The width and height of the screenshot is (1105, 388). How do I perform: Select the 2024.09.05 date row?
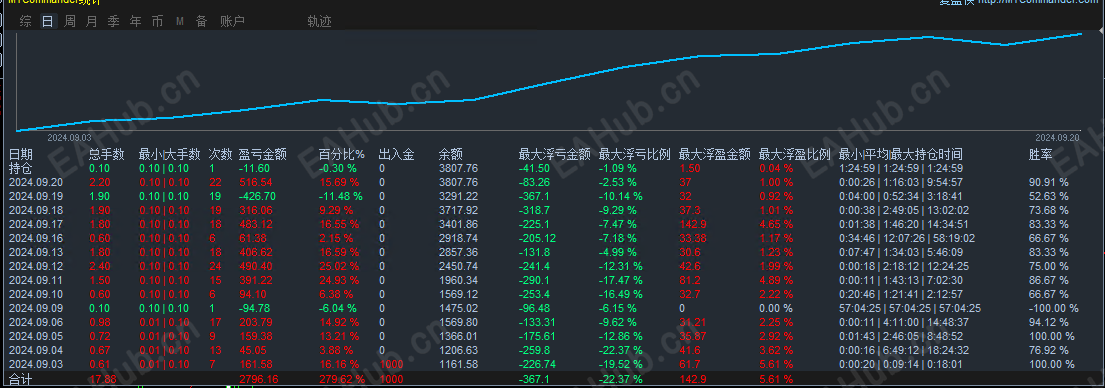pyautogui.click(x=35, y=336)
